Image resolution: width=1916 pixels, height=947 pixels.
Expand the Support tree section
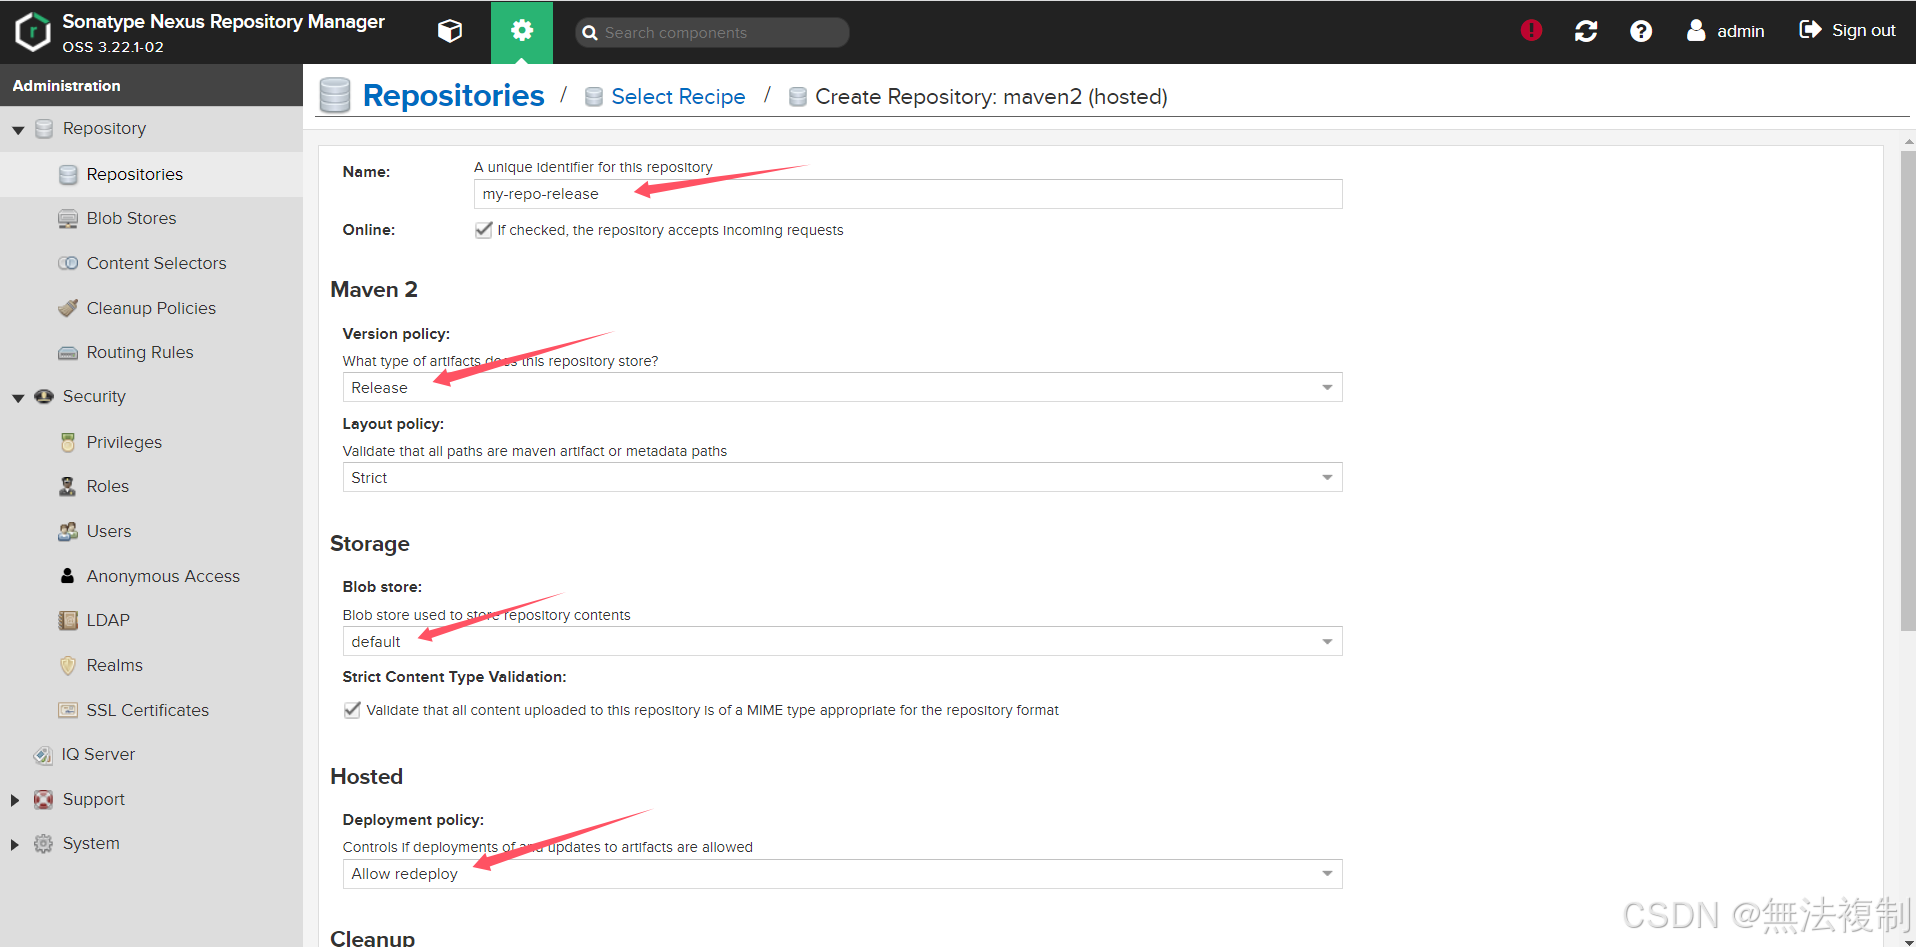(x=15, y=800)
